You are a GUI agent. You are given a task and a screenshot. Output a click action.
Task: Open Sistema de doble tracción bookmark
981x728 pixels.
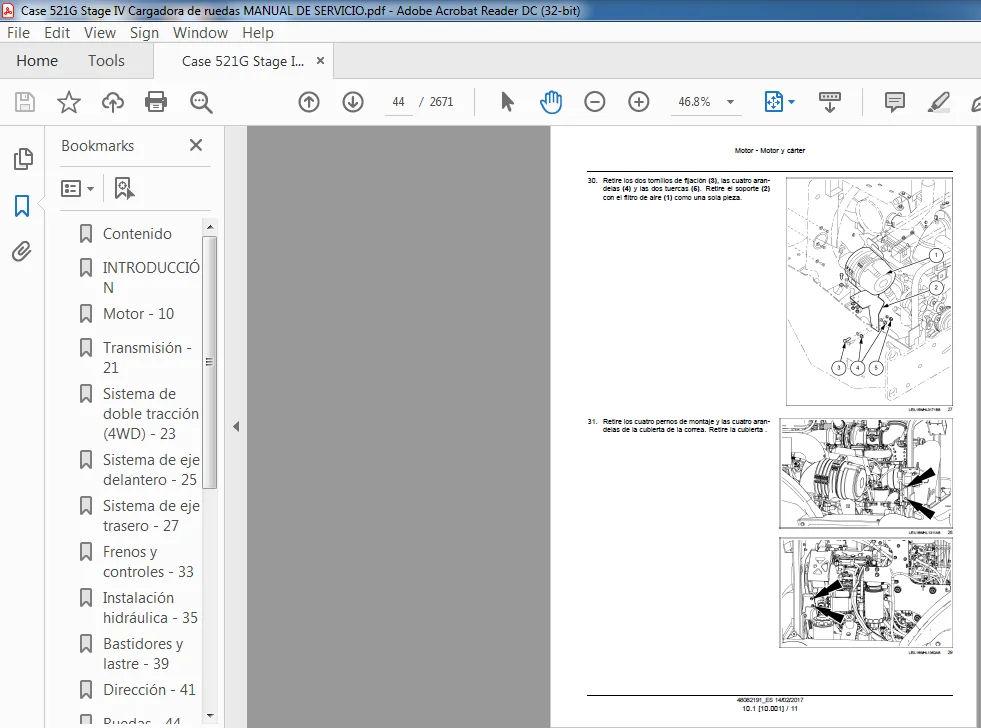[x=151, y=414]
